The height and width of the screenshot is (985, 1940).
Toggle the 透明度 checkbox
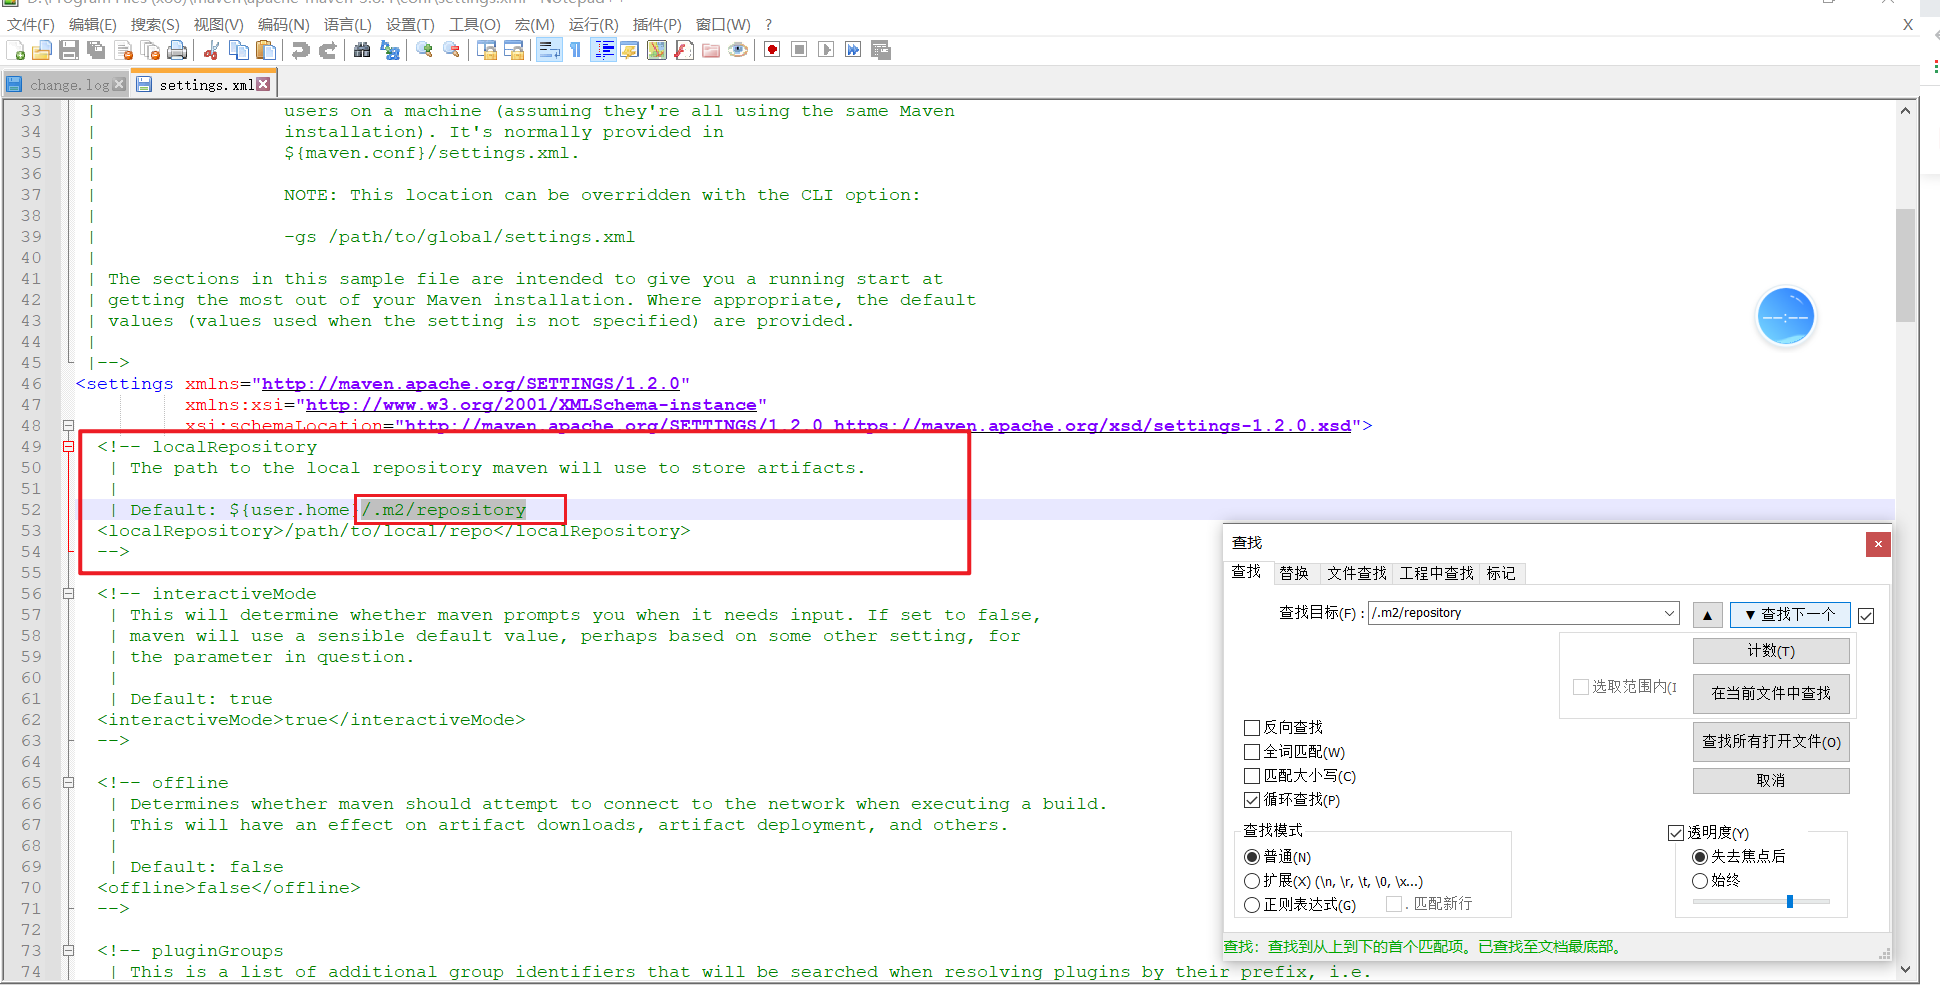coord(1676,833)
